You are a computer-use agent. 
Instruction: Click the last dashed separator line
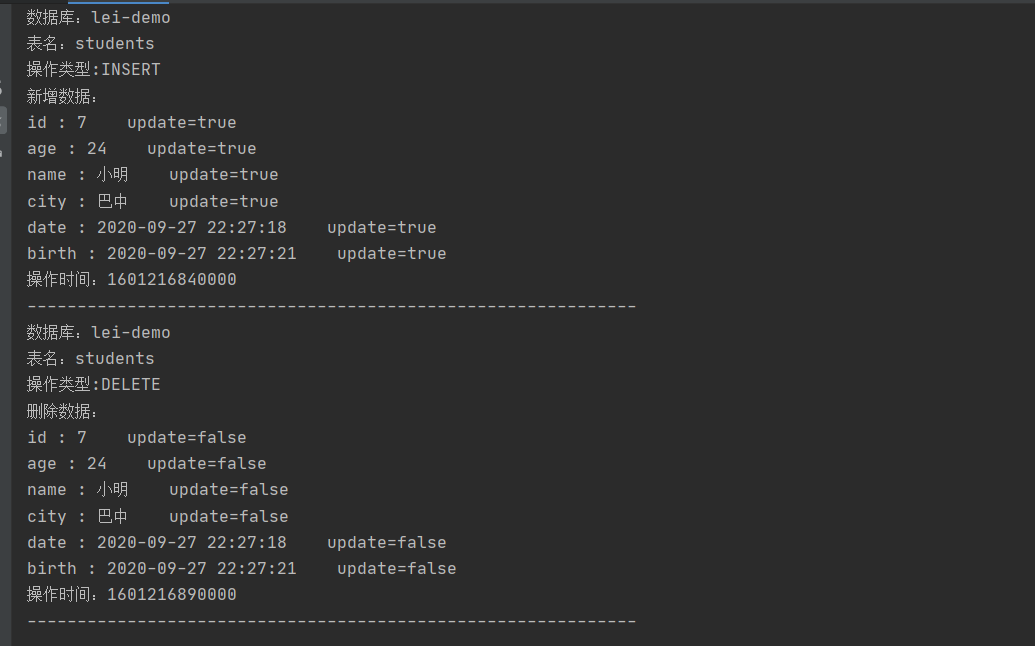pyautogui.click(x=331, y=621)
